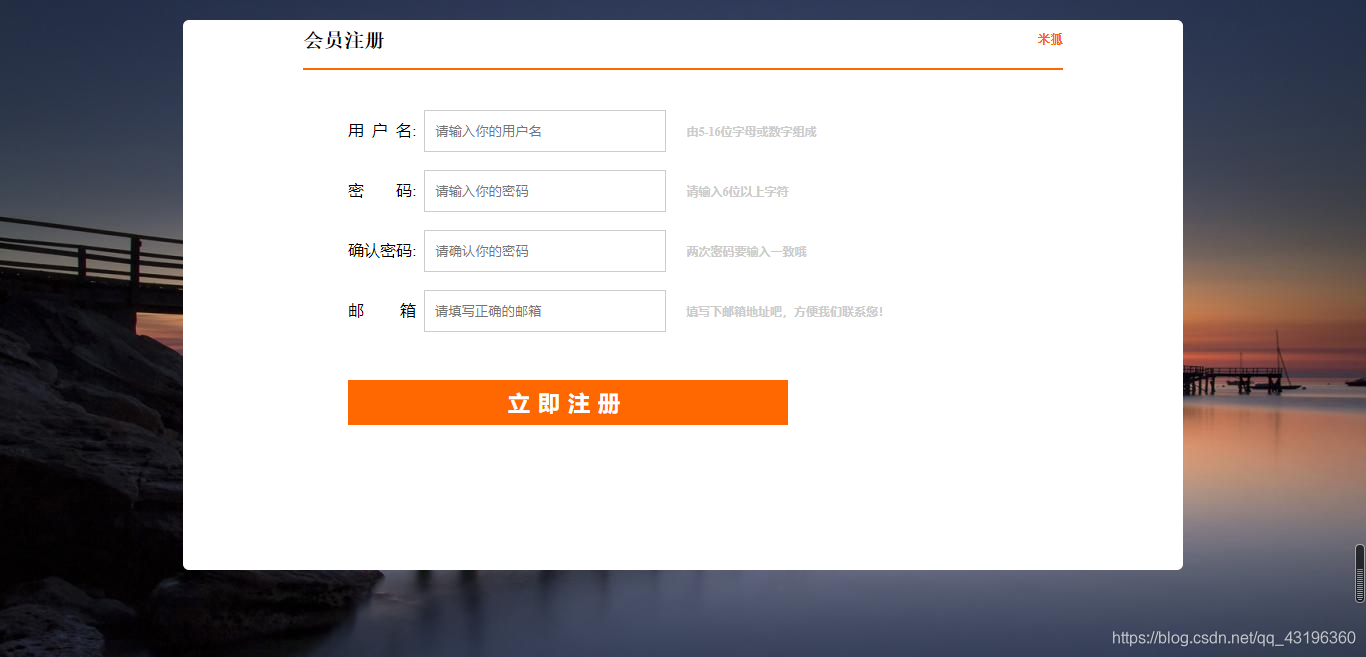Open the 米狐 link in the header
This screenshot has height=657, width=1366.
pos(1050,39)
